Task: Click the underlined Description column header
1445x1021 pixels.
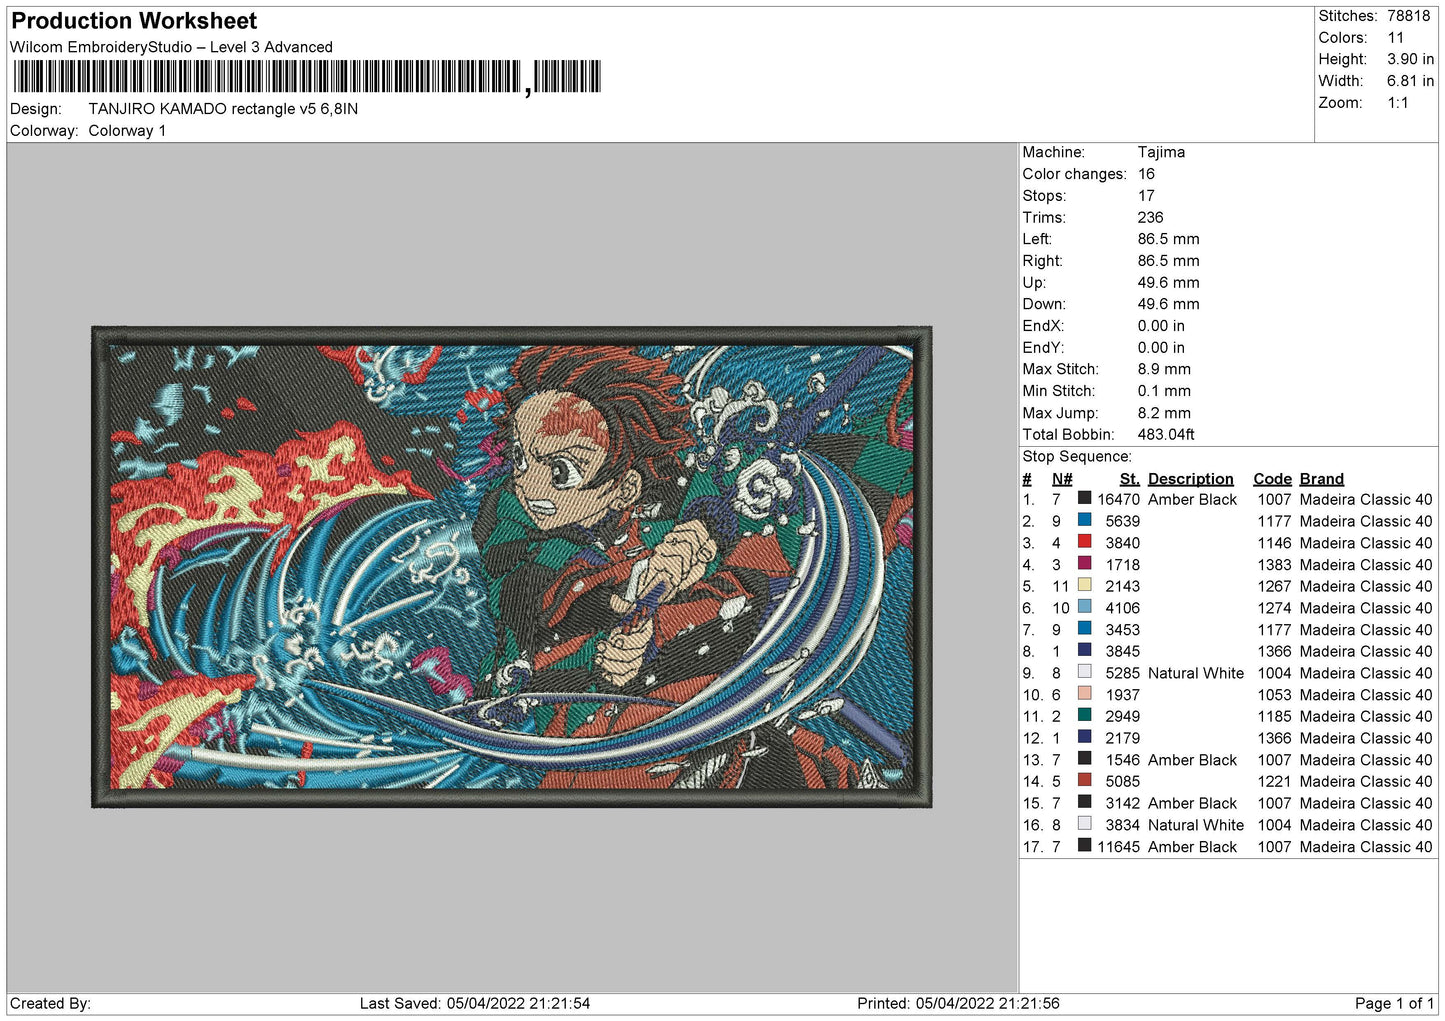Action: click(1190, 479)
